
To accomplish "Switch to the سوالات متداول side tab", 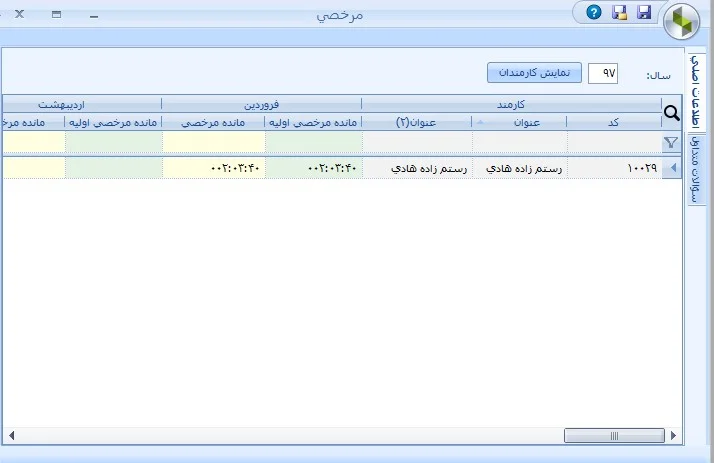I will 696,169.
